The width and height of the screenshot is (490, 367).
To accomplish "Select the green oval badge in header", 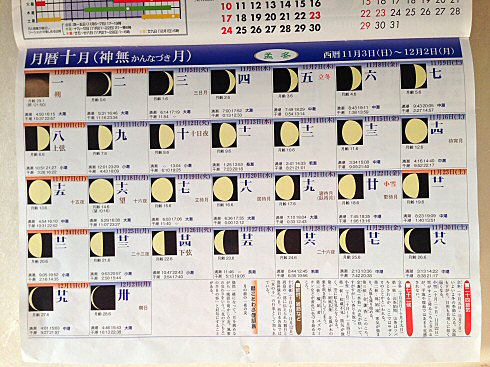I will [276, 56].
